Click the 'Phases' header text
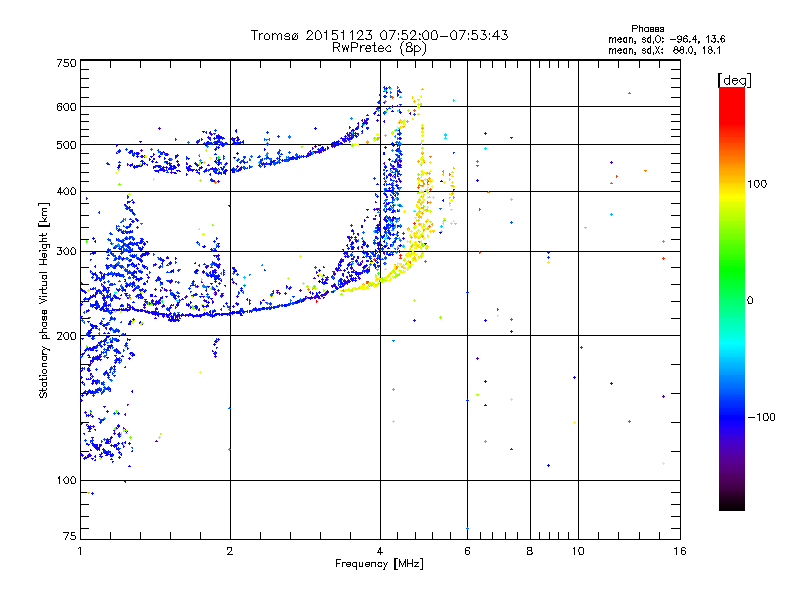This screenshot has width=800, height=600. click(647, 29)
